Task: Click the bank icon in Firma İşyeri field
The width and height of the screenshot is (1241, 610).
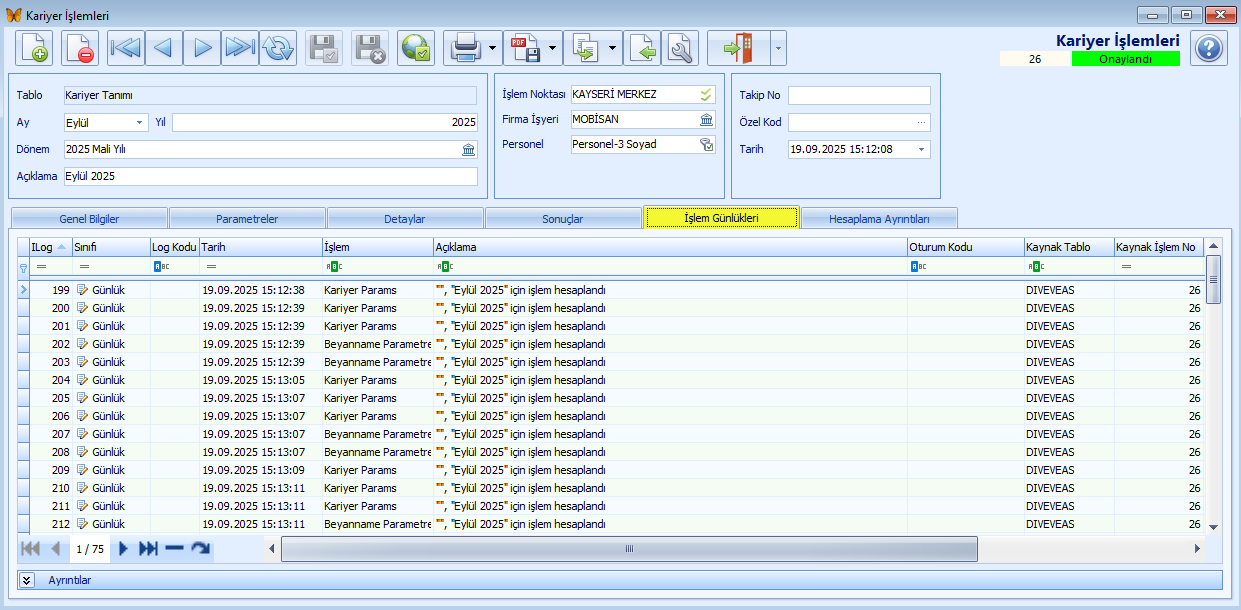Action: (706, 119)
